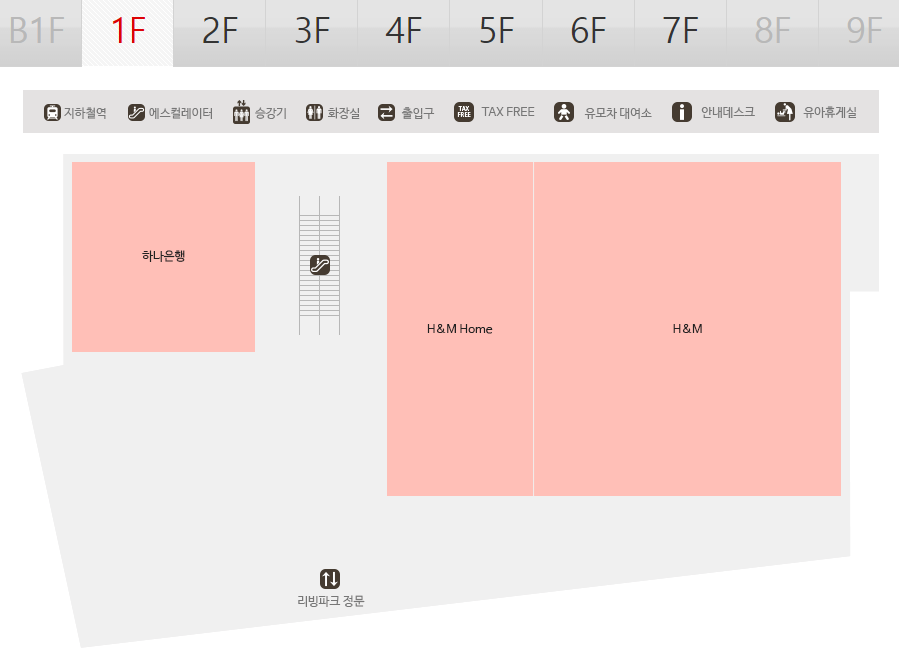Click the restroom legend icon
The width and height of the screenshot is (899, 660).
click(x=314, y=112)
